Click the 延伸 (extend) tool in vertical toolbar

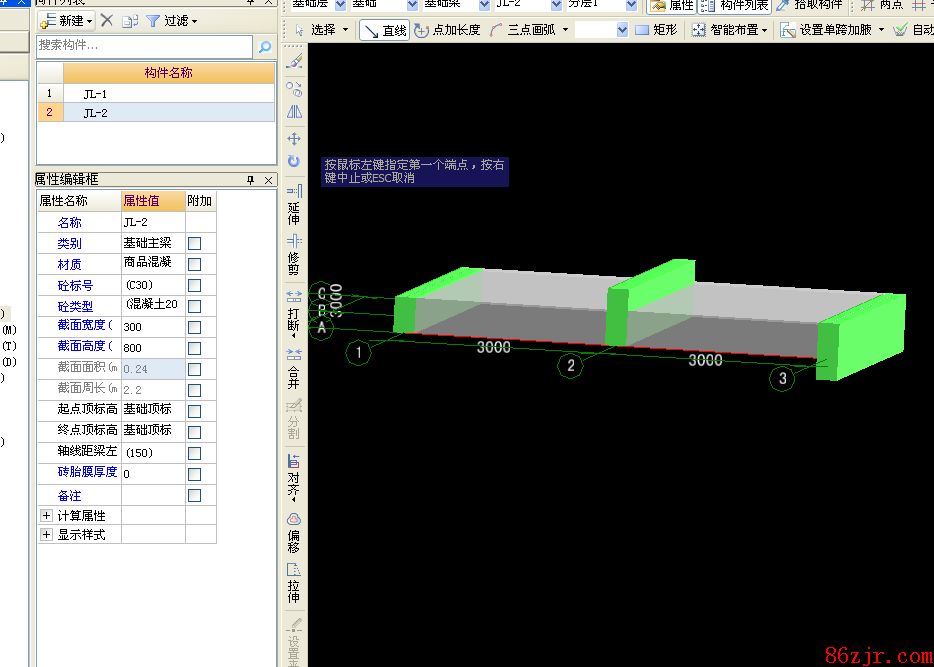pyautogui.click(x=294, y=204)
